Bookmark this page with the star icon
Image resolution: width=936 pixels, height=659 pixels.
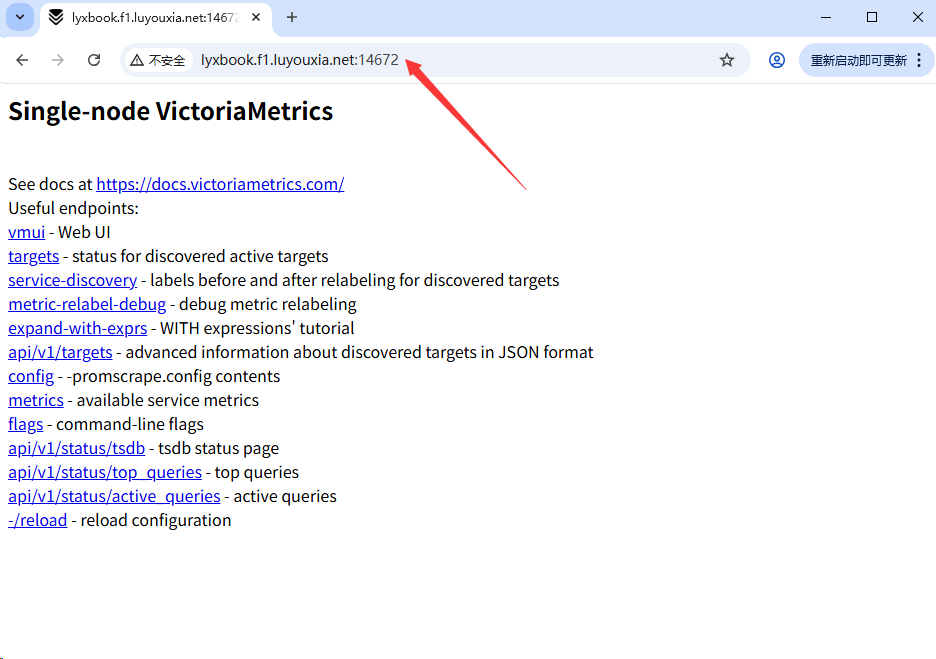726,60
